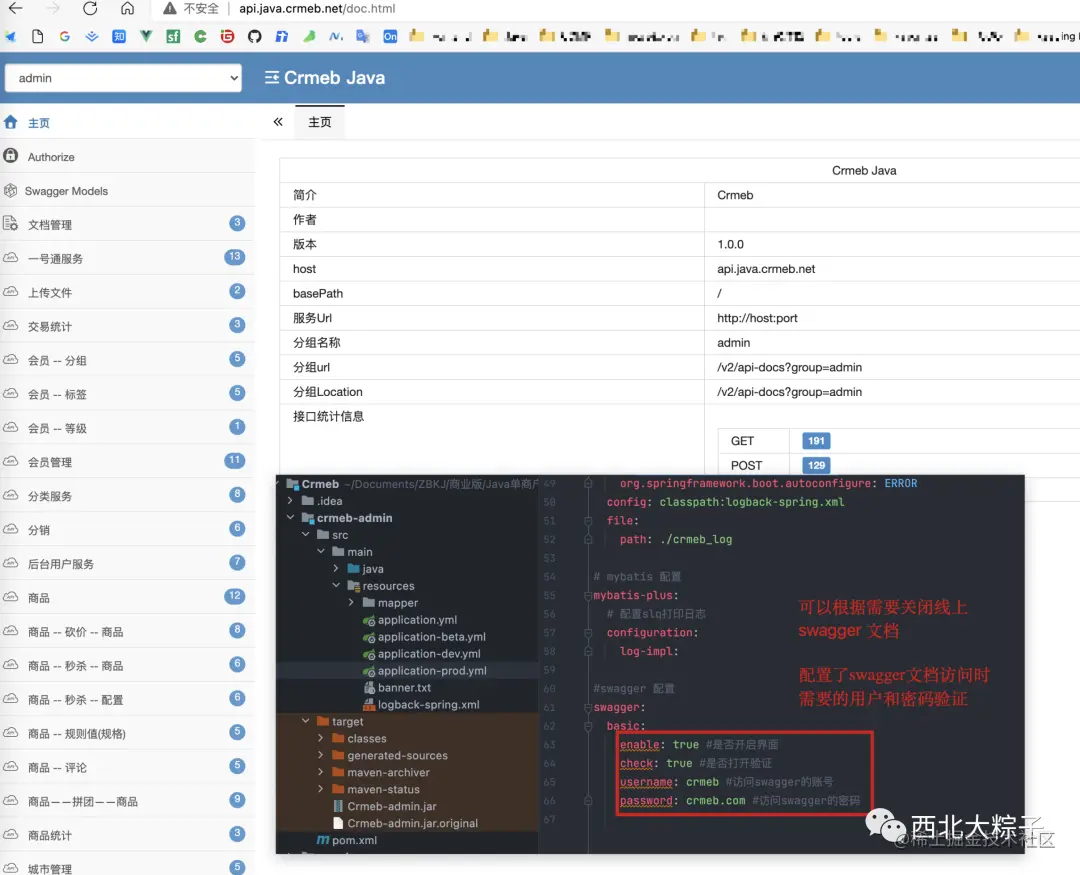
Task: Expand the mapper folder in IDE tree
Action: click(x=351, y=602)
